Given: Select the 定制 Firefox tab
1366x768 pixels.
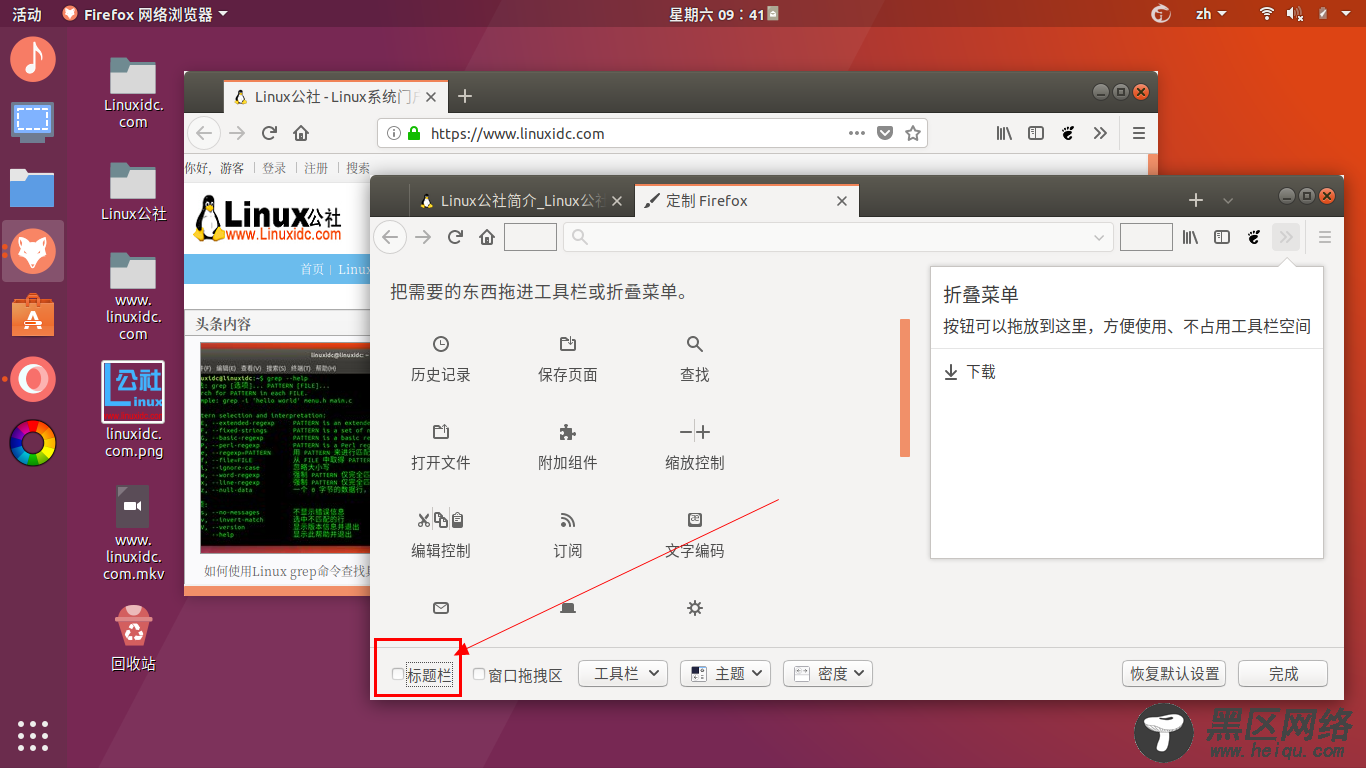Looking at the screenshot, I should click(746, 201).
